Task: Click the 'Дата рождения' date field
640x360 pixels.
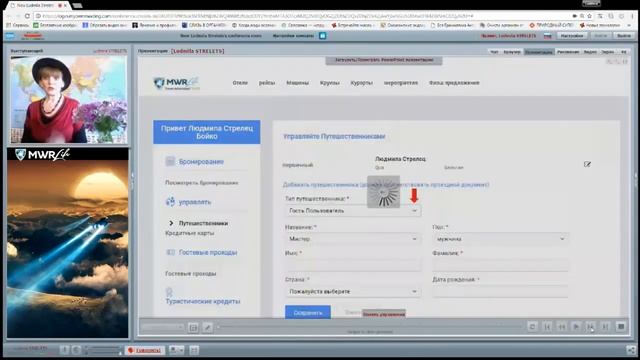Action: pos(500,291)
